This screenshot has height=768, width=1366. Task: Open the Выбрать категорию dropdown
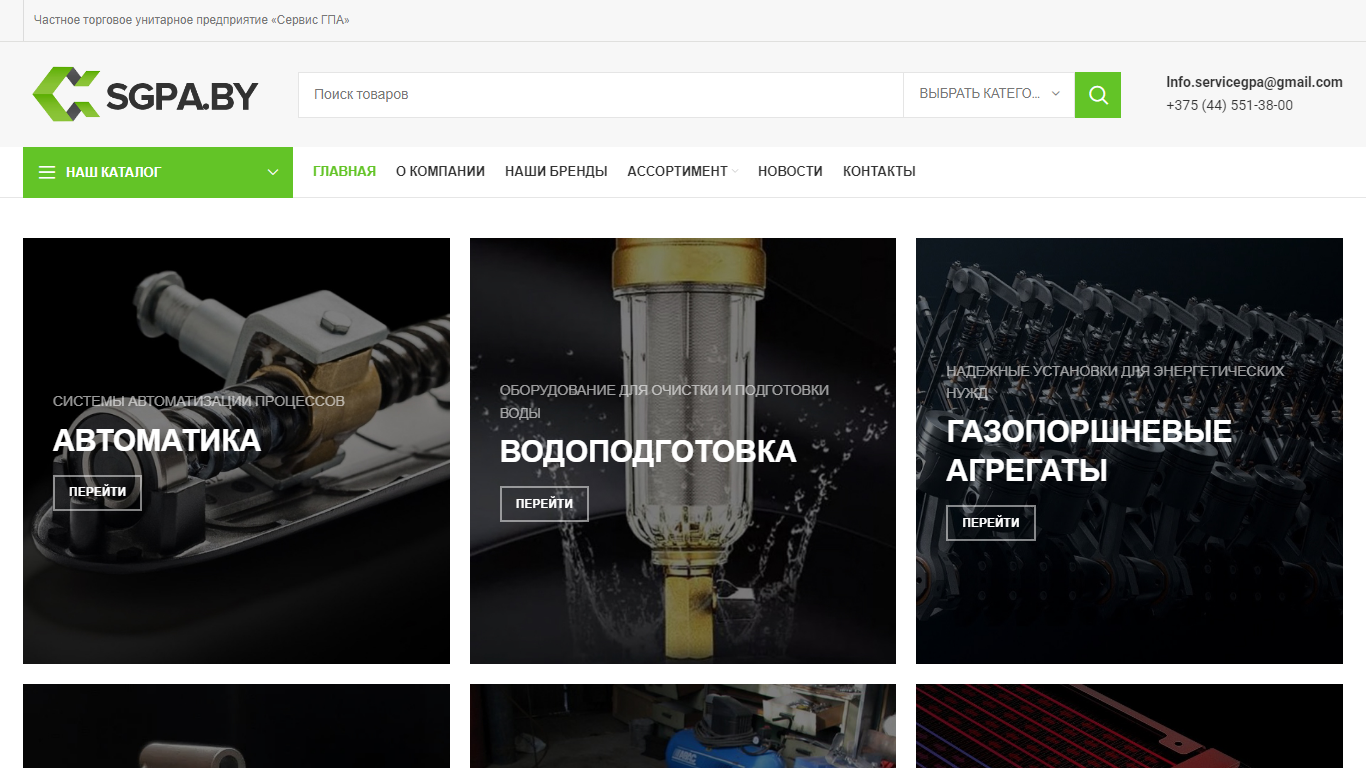989,95
